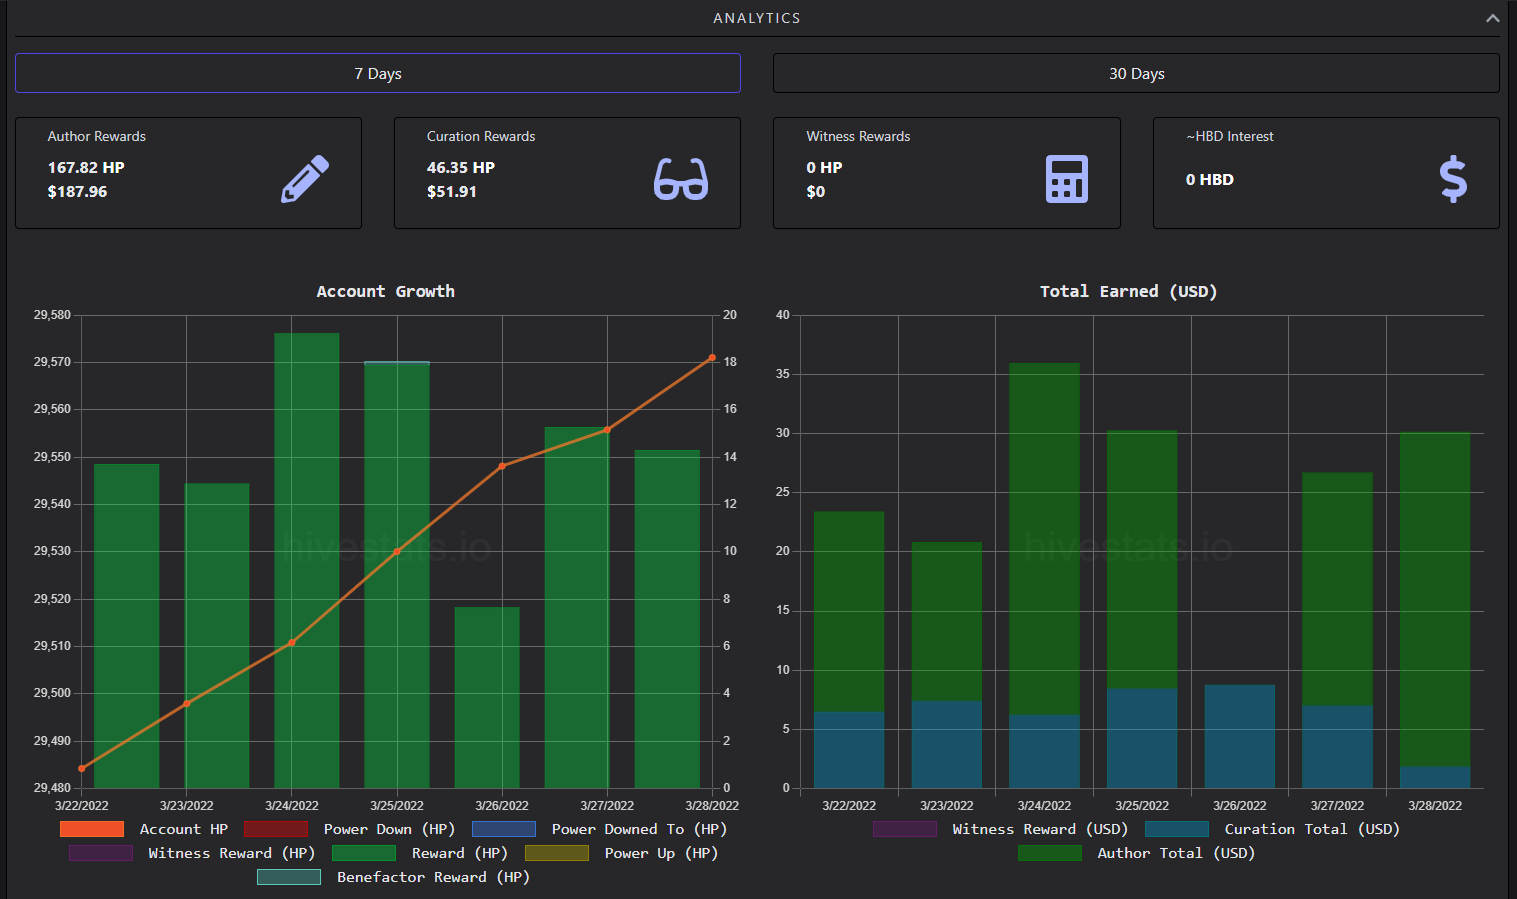1517x899 pixels.
Task: Click the Curation Rewards glasses icon
Action: point(681,179)
